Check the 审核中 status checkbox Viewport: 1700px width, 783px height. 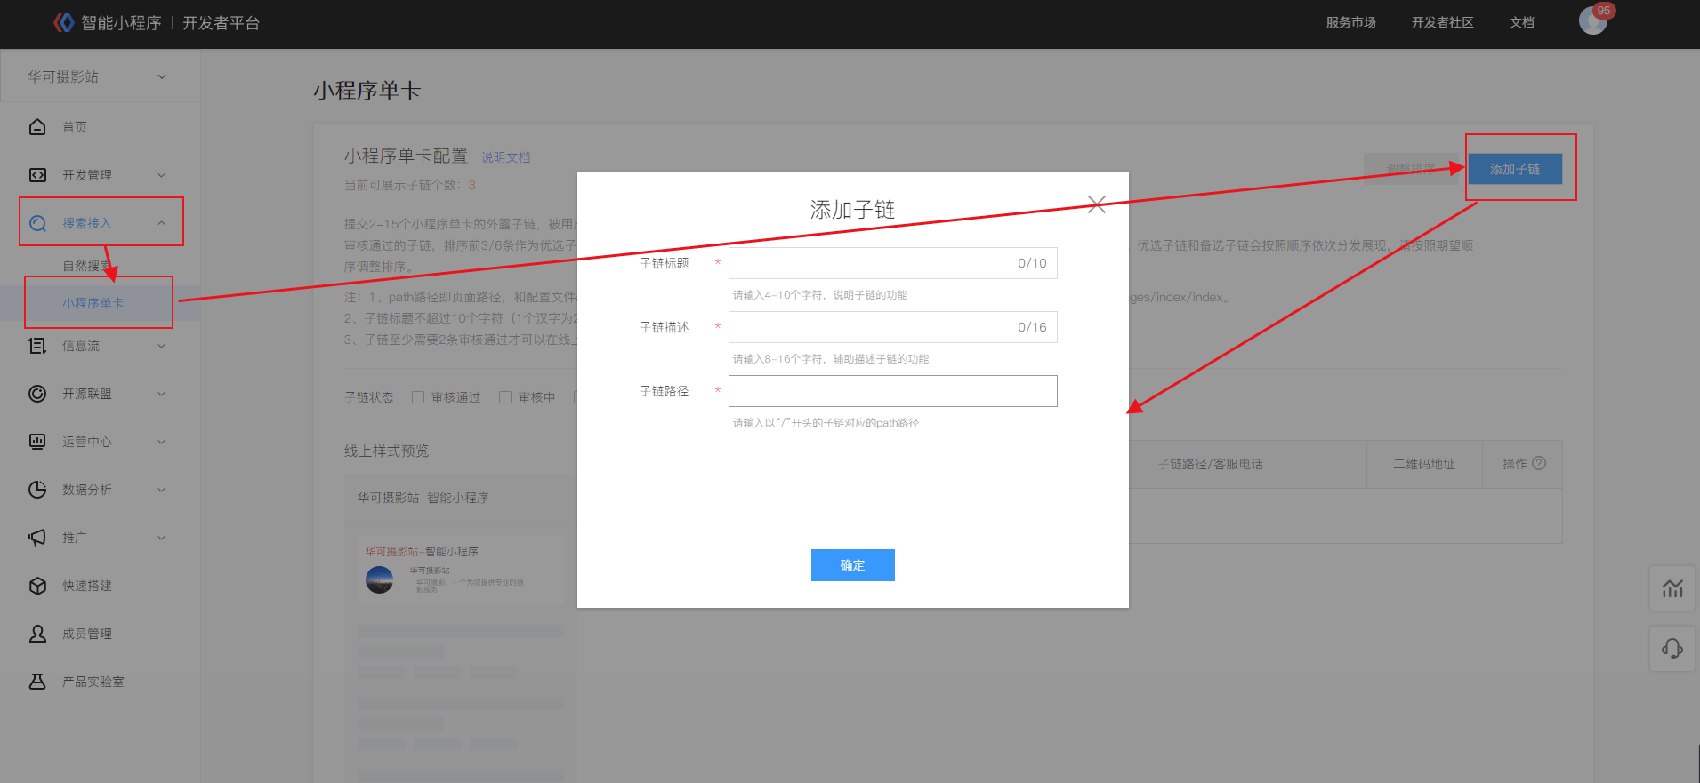pos(505,397)
